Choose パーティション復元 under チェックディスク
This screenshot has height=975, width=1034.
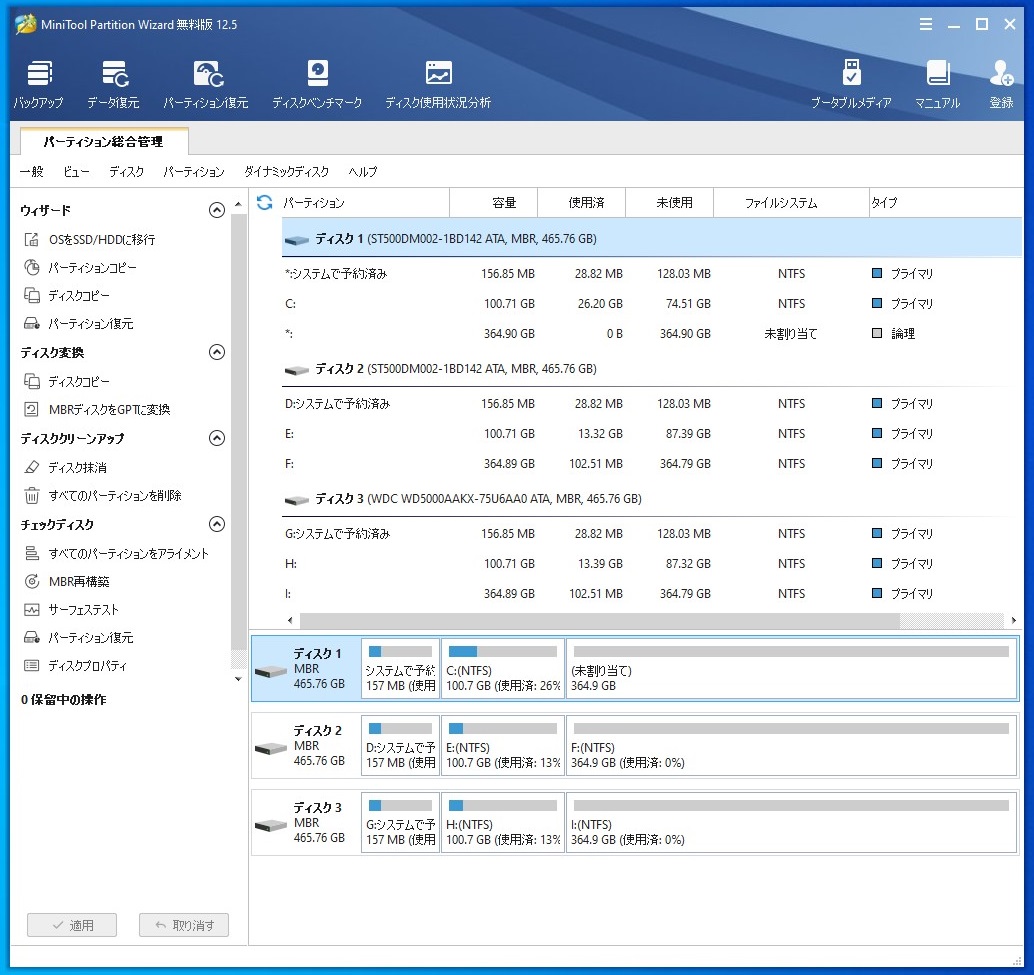78,637
